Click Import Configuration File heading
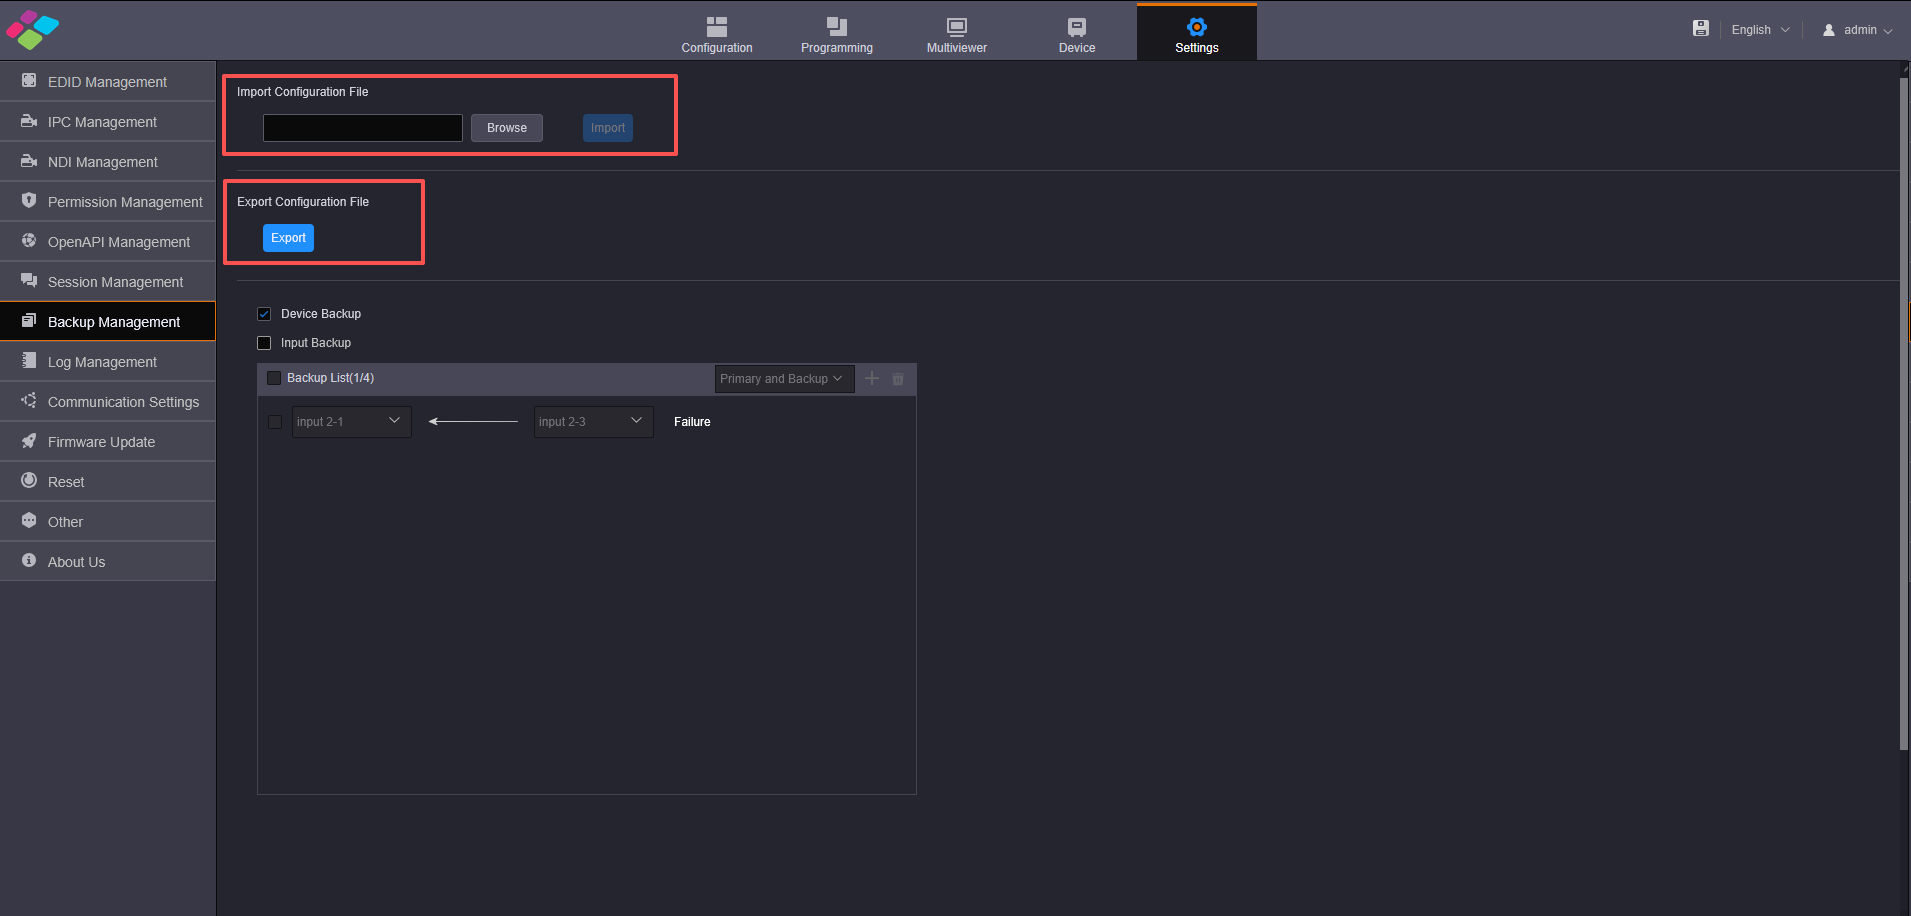This screenshot has height=916, width=1911. 302,92
